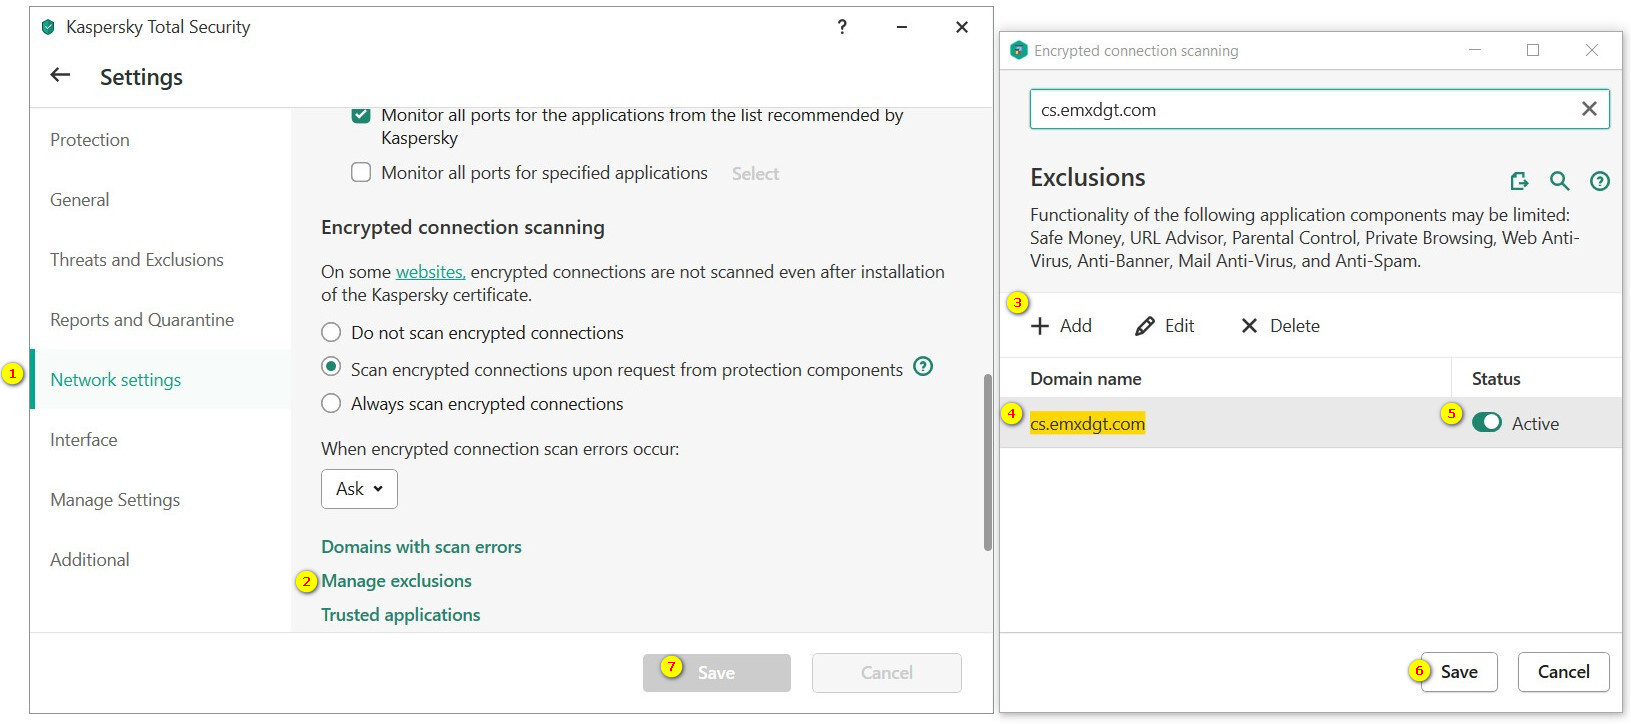1631x724 pixels.
Task: Add a new exclusion with the plus button
Action: click(x=1061, y=326)
